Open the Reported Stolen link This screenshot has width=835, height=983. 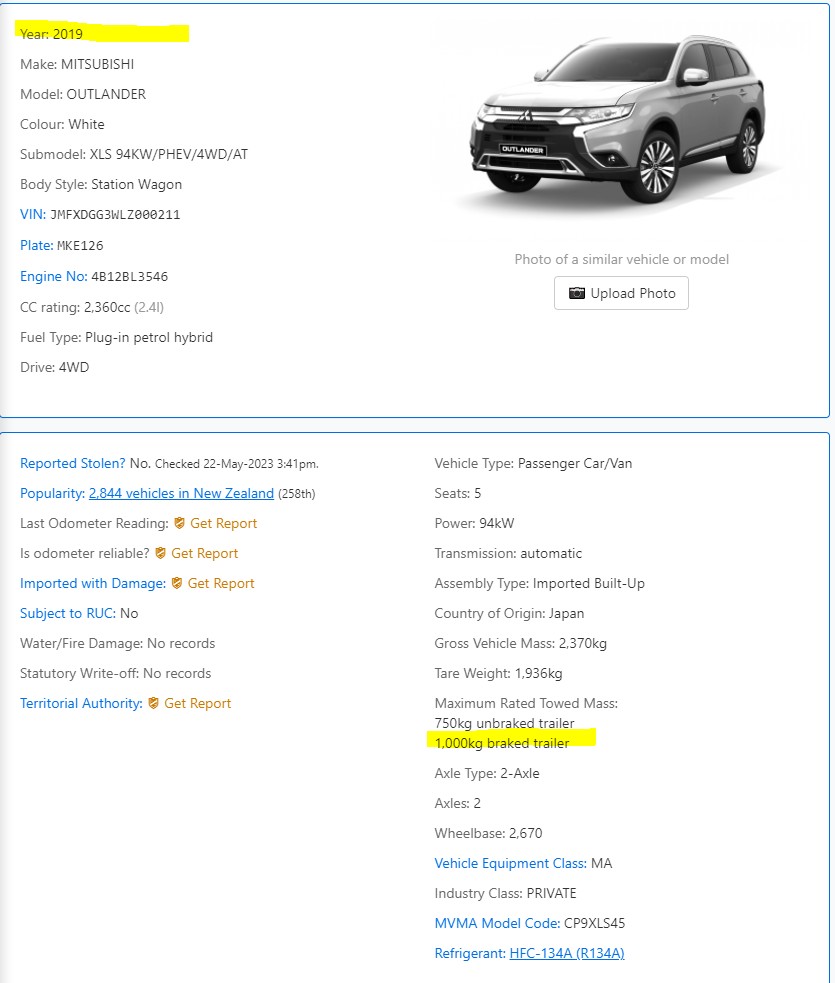pos(73,463)
